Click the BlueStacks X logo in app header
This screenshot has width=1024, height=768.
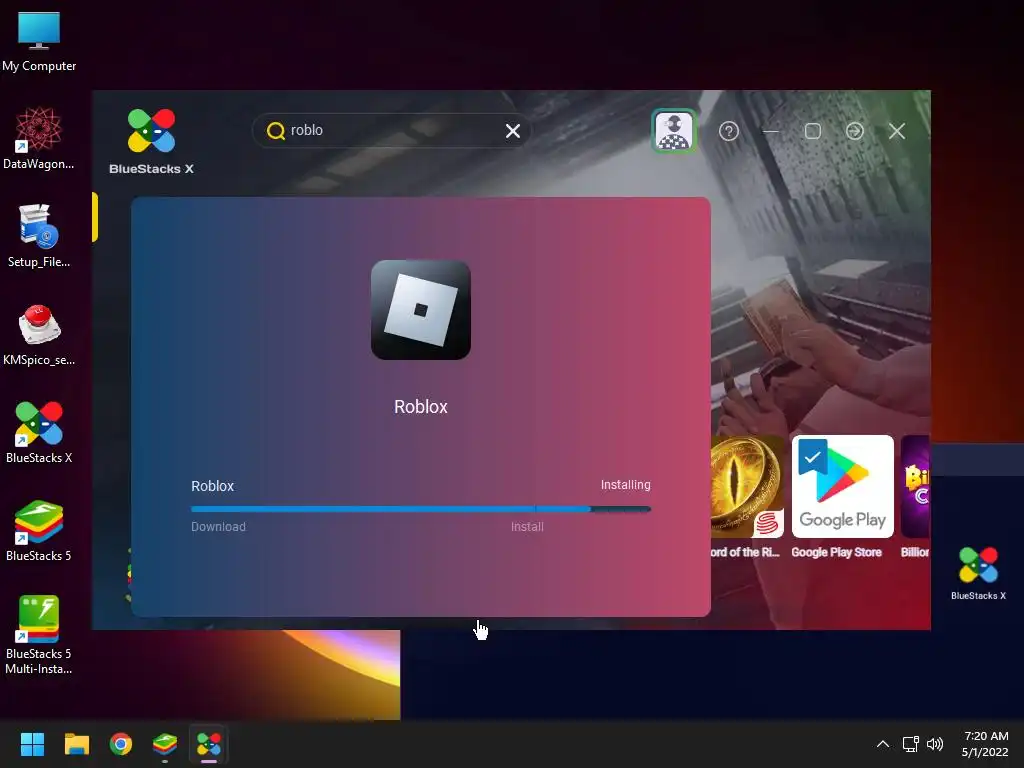pos(152,142)
